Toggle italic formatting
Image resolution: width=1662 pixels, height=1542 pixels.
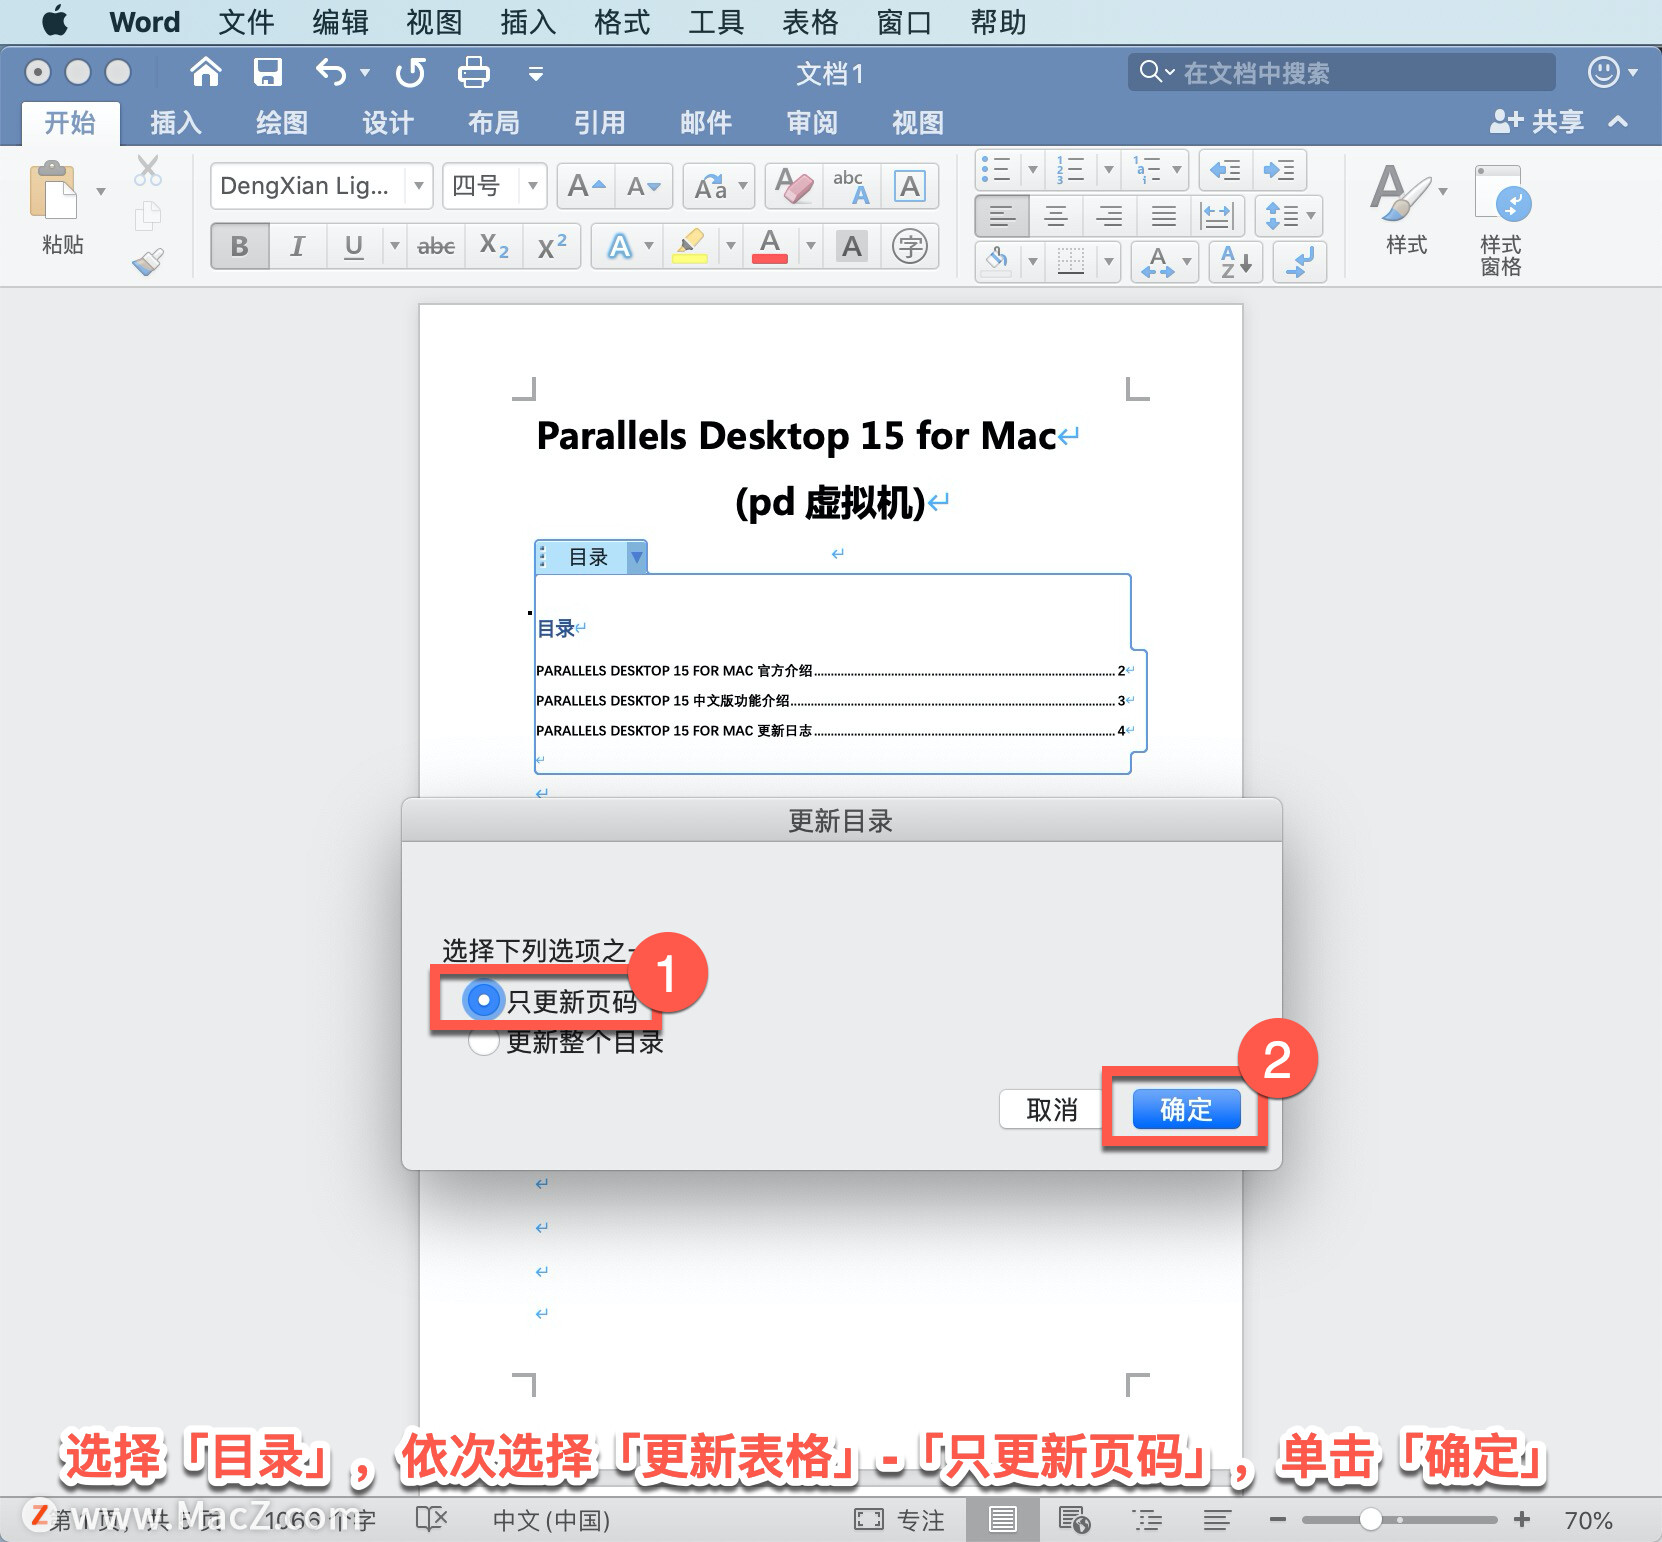click(297, 246)
